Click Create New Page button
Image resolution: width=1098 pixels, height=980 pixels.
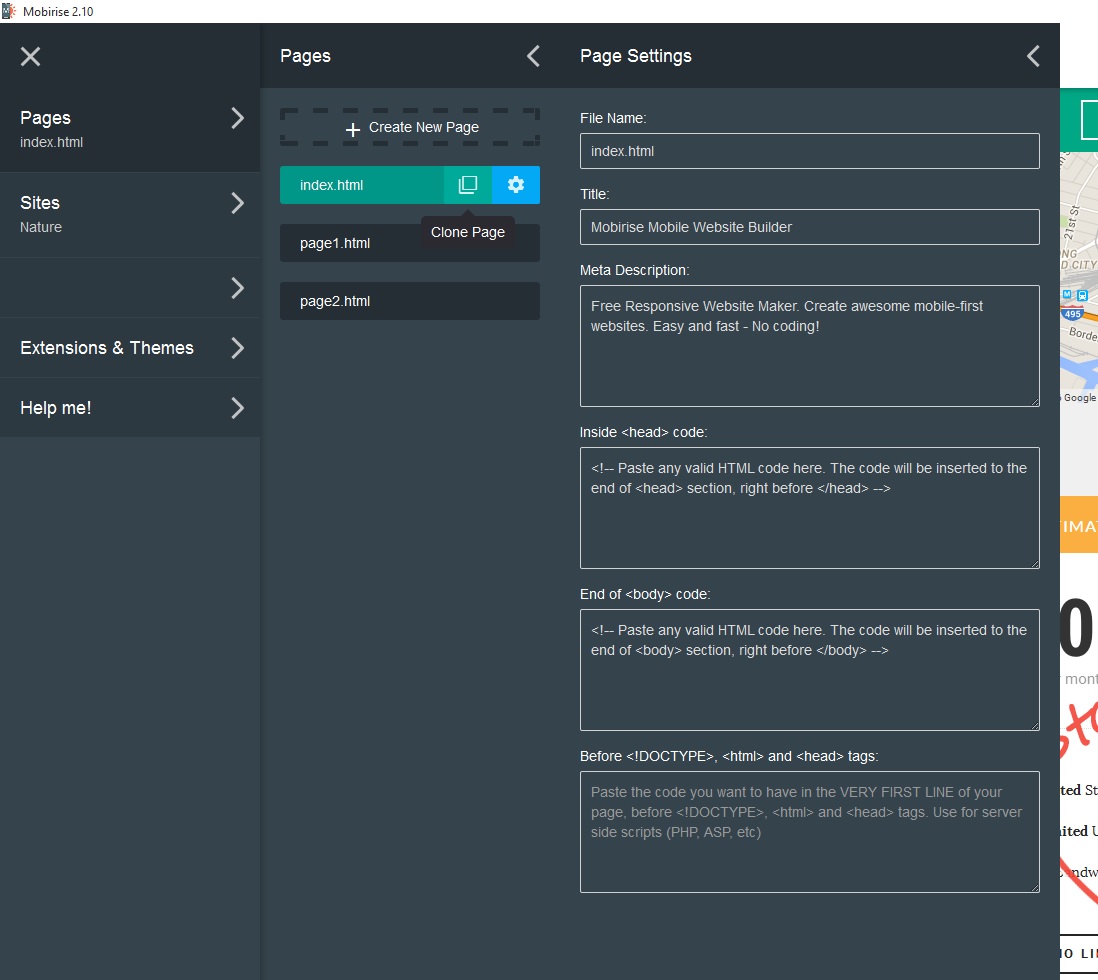click(410, 128)
